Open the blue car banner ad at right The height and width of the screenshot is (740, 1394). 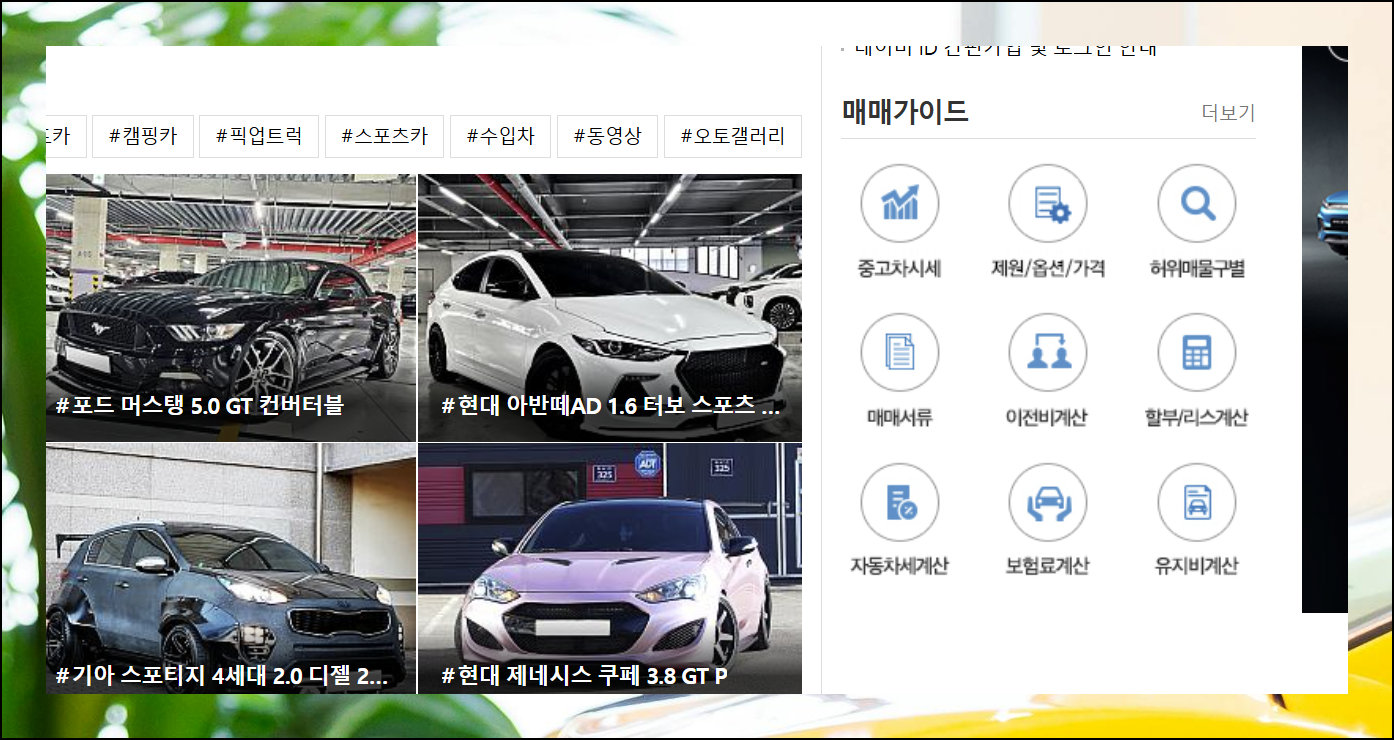[x=1325, y=329]
